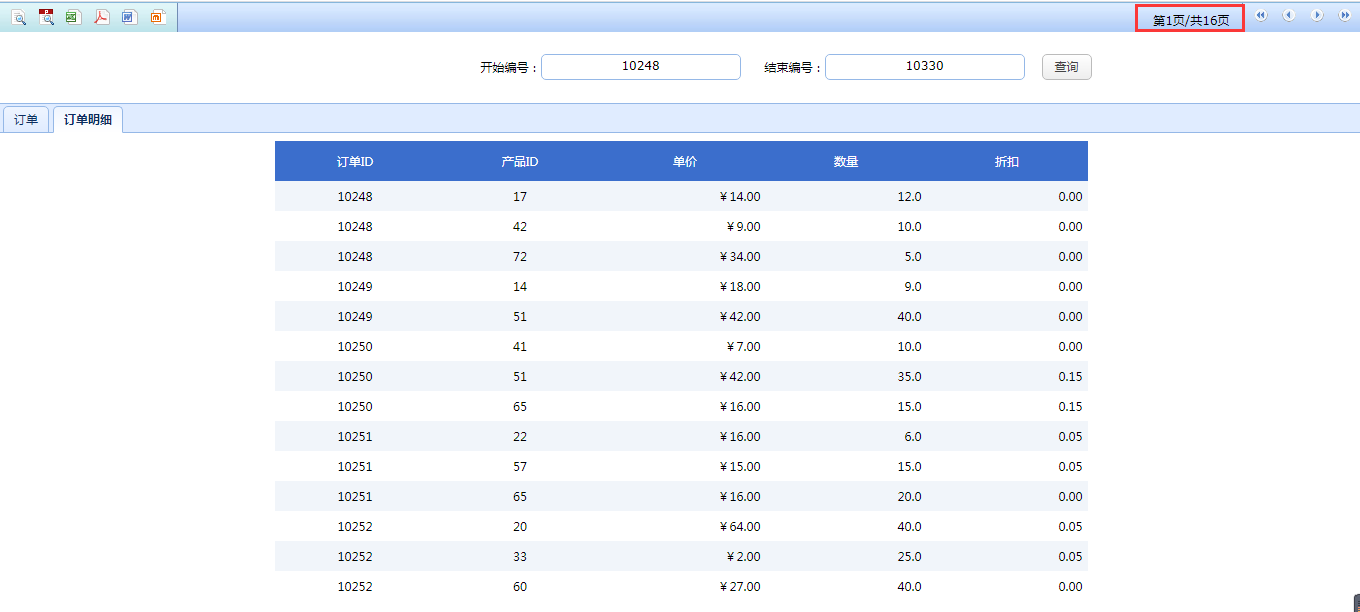Click the 结束编号 input field

click(x=924, y=67)
